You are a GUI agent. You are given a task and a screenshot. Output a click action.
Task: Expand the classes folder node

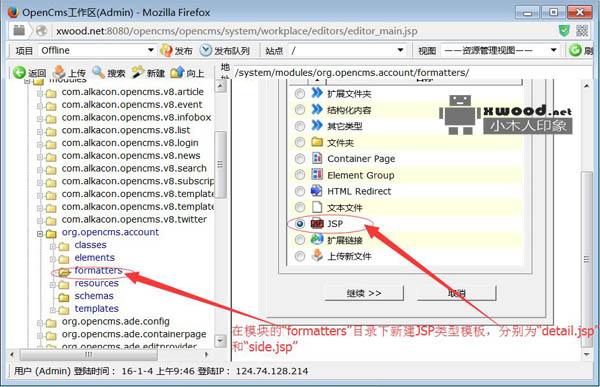(x=53, y=246)
